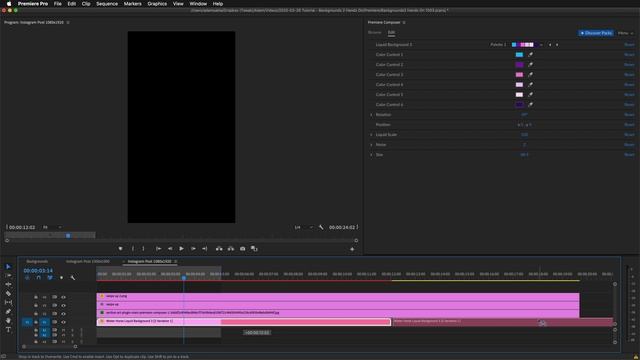
Task: Toggle Linked Selection in the timeline
Action: coord(50,278)
